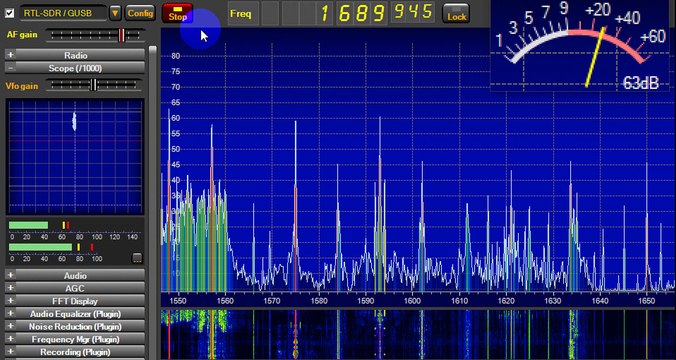Screen dimensions: 676x360
Task: Expand the Radio panel
Action: point(75,55)
